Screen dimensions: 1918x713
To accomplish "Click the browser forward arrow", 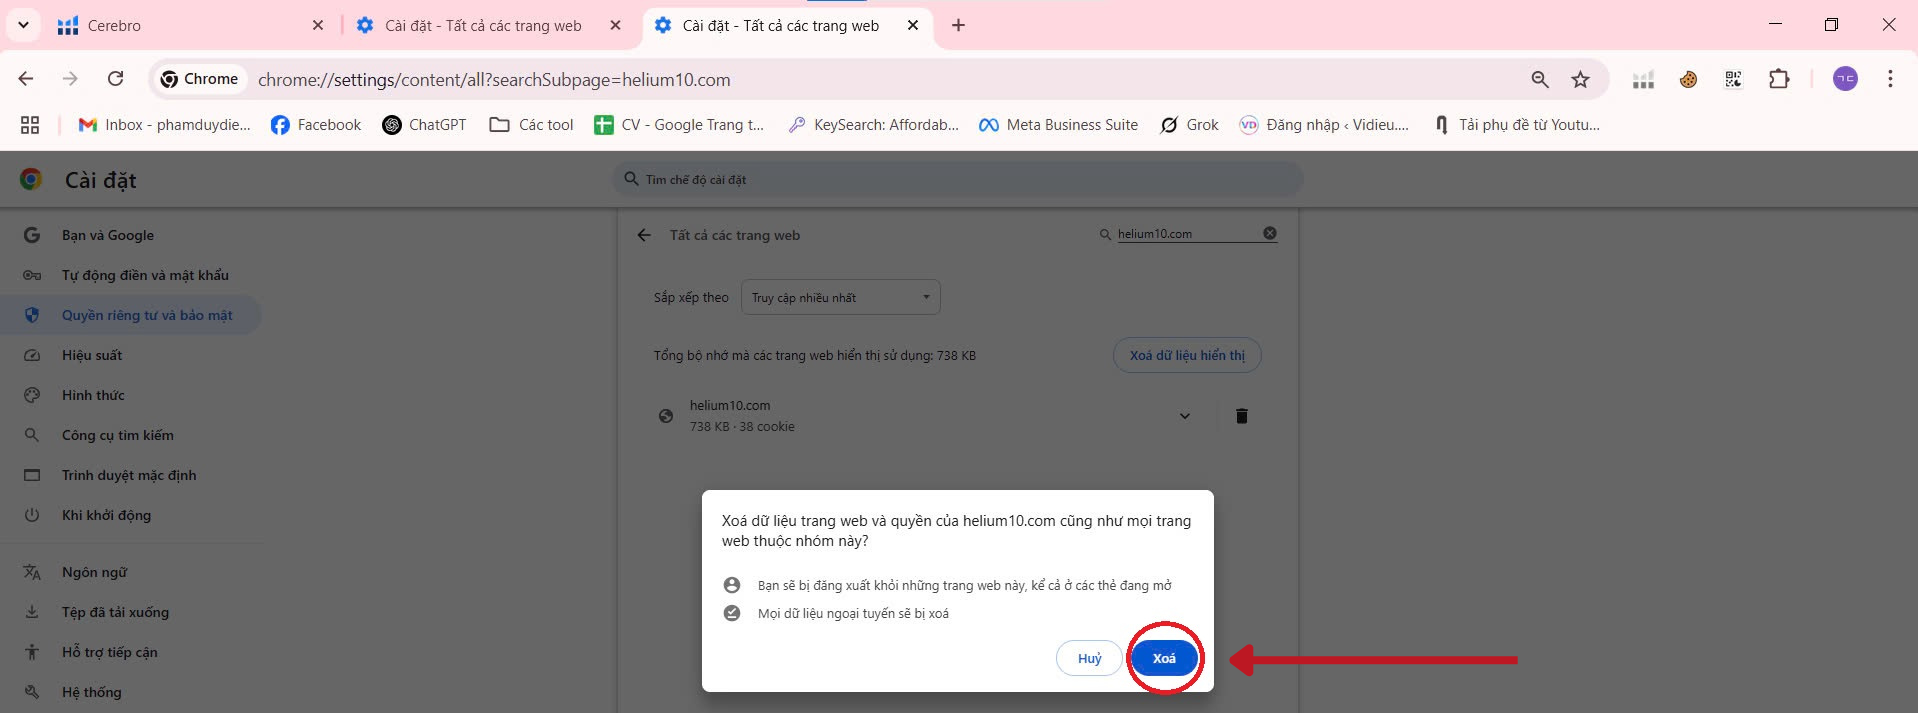I will coord(70,79).
